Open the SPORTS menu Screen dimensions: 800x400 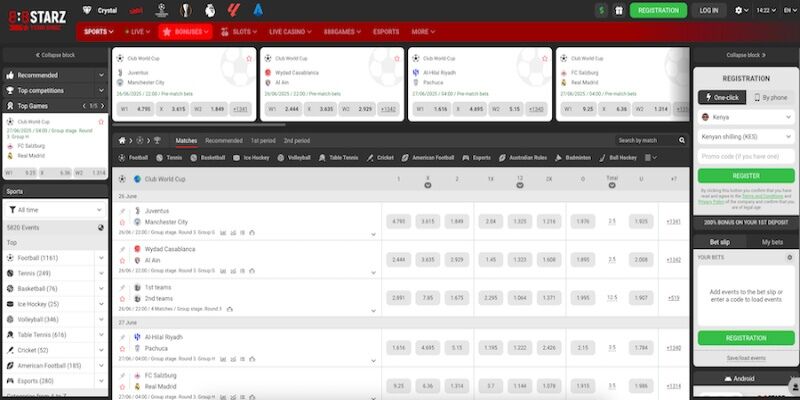coord(98,32)
